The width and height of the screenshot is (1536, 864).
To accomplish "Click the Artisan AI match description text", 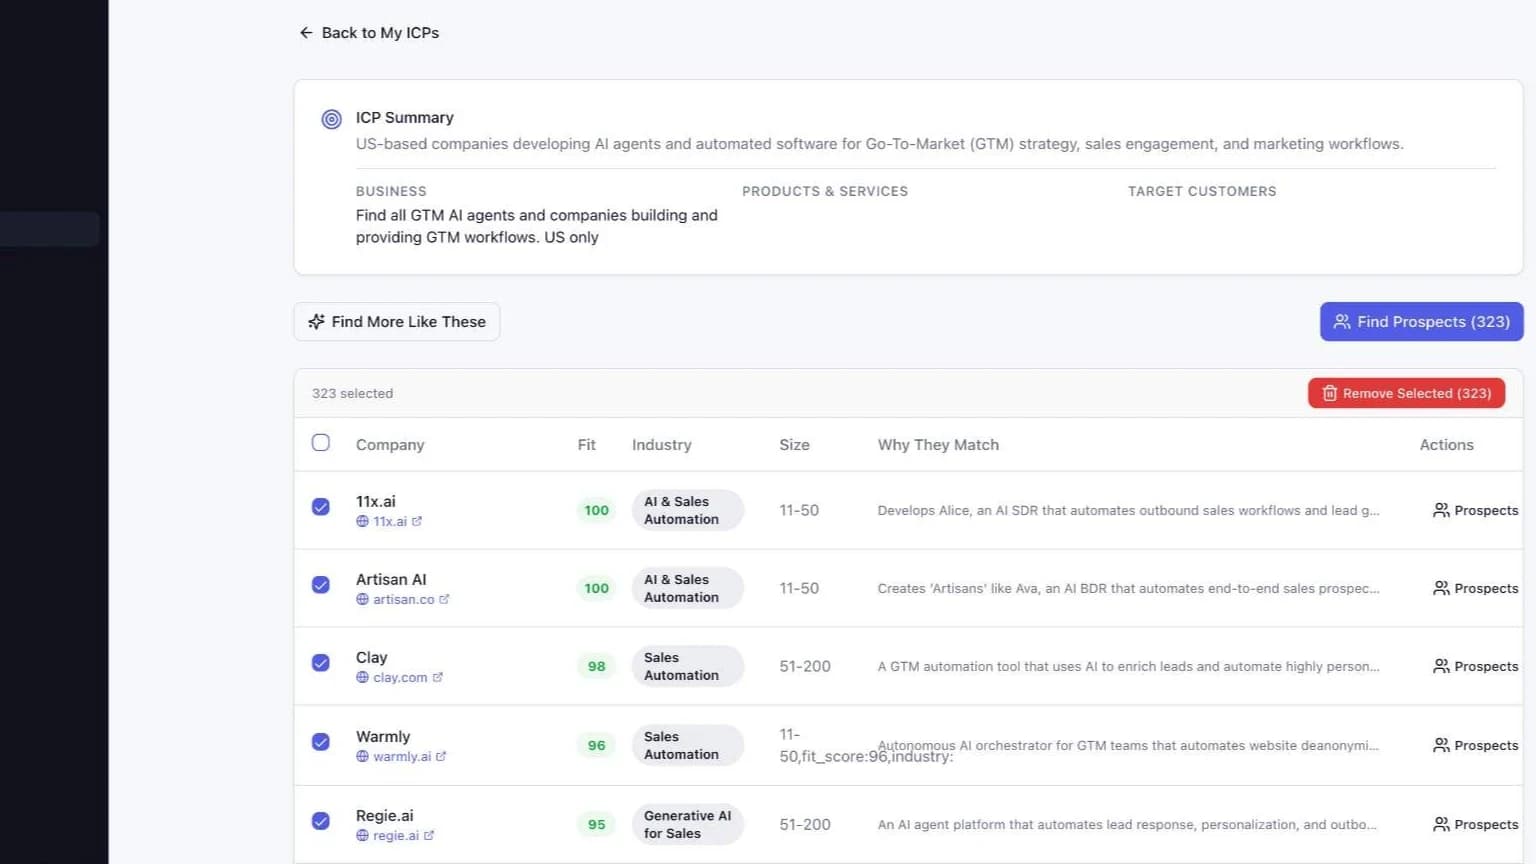I will [1128, 588].
